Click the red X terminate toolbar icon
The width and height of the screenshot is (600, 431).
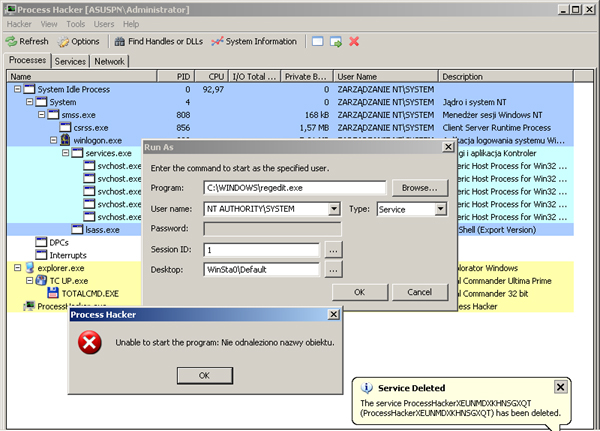[354, 41]
